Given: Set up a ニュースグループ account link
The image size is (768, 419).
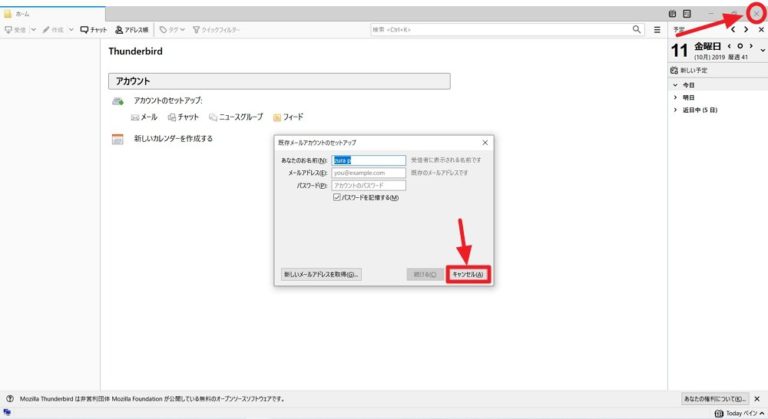Looking at the screenshot, I should (236, 117).
